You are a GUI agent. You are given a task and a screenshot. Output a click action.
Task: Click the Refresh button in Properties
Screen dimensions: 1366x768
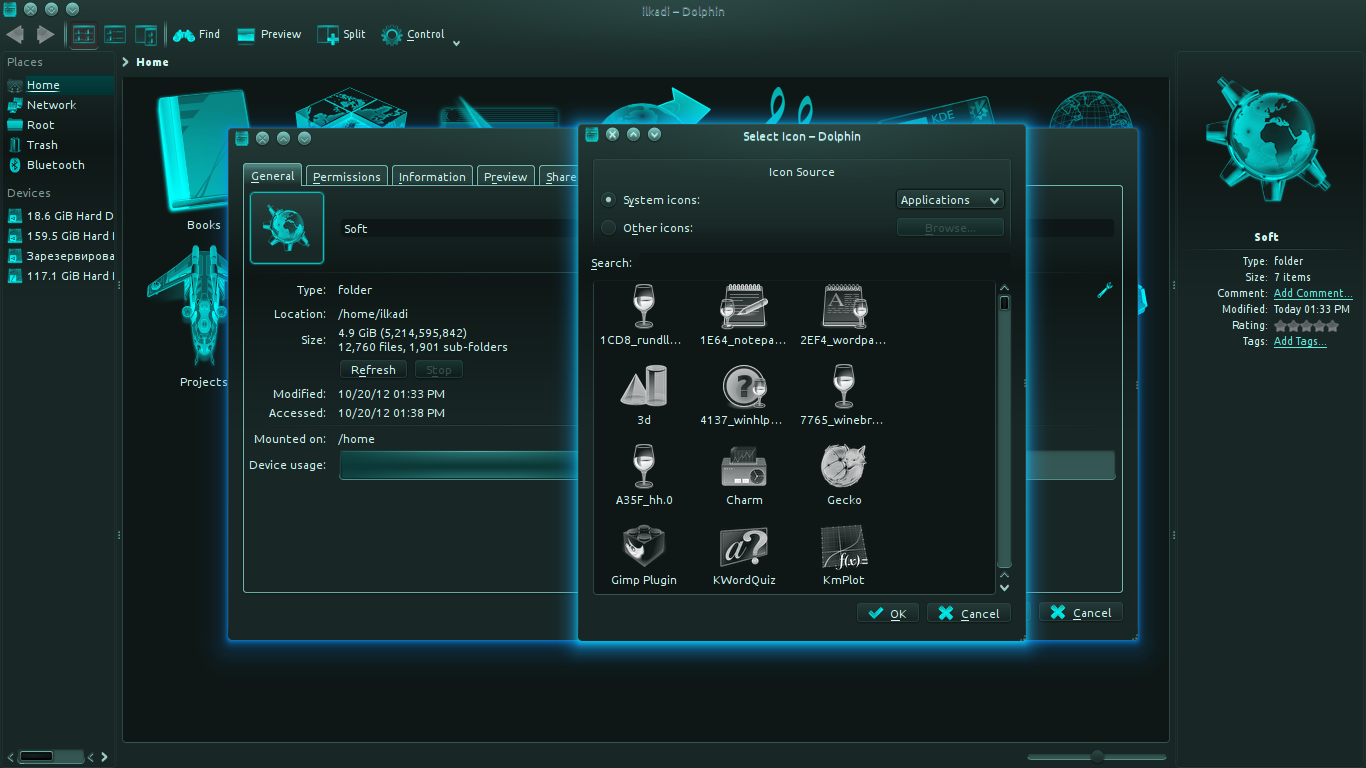pyautogui.click(x=372, y=369)
